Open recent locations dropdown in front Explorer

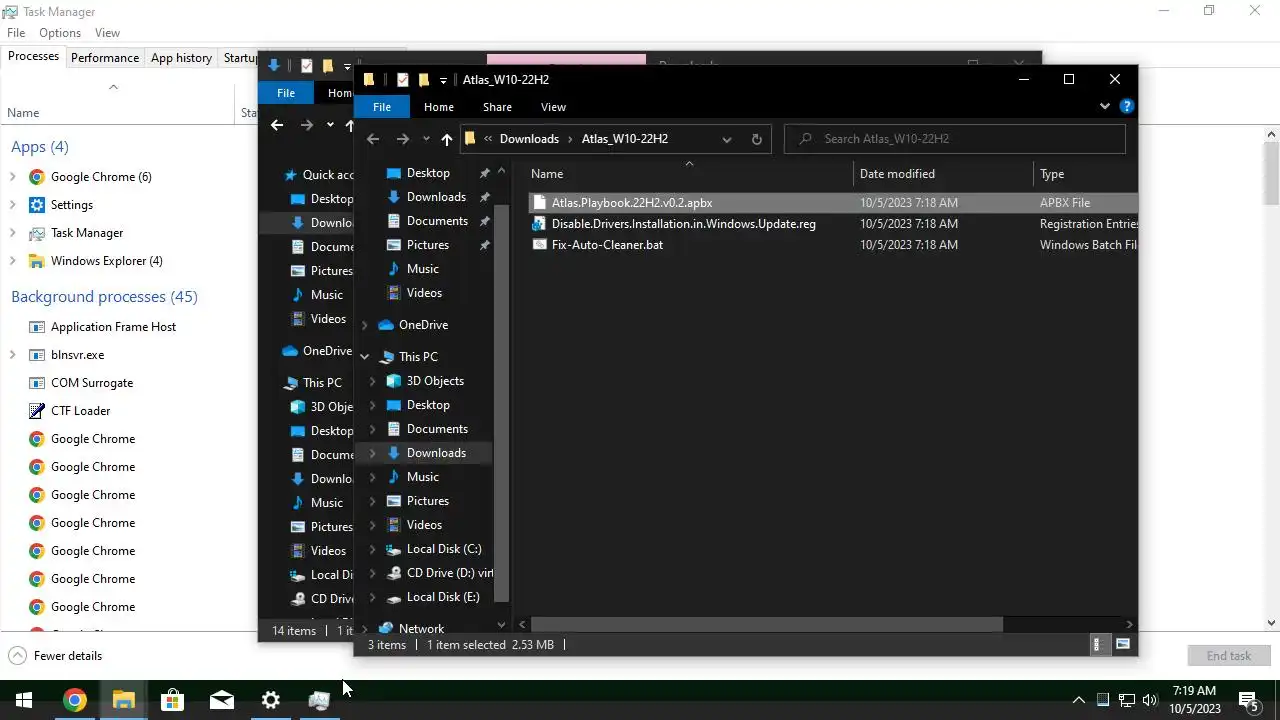[426, 139]
